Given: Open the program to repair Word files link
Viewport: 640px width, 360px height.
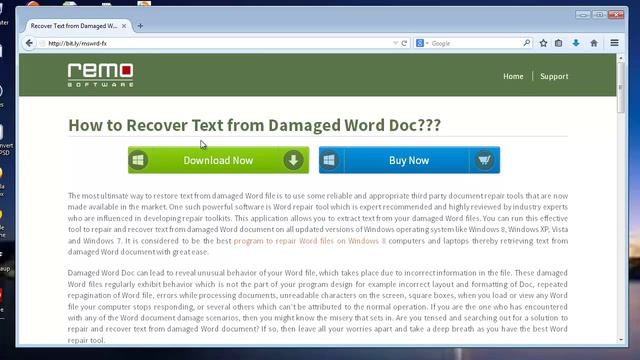Looking at the screenshot, I should tap(310, 241).
